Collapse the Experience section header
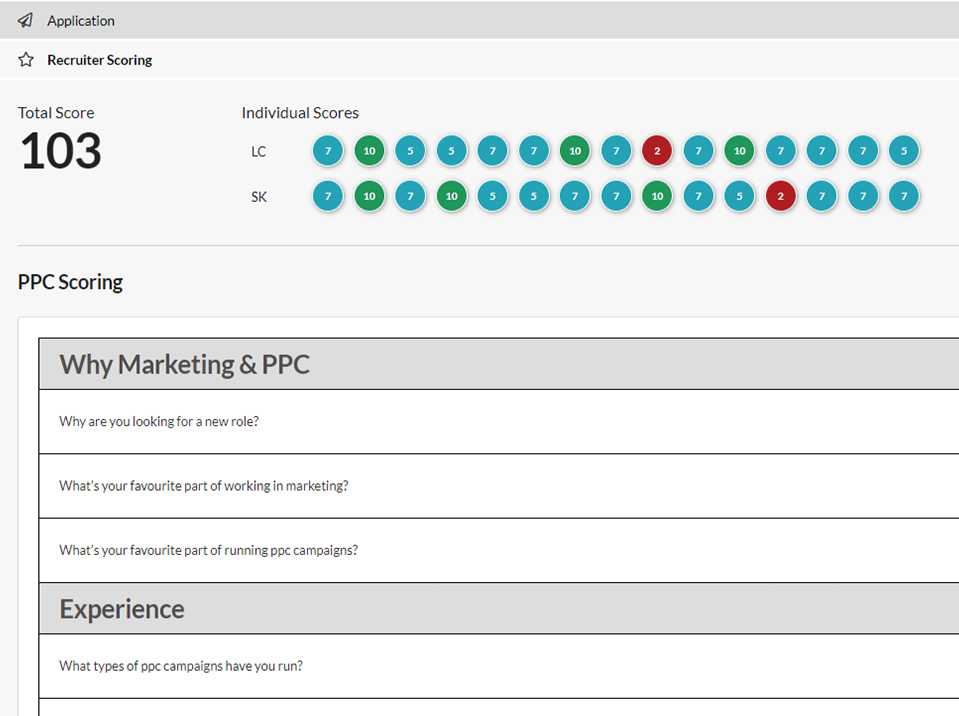The height and width of the screenshot is (716, 959). click(x=121, y=608)
